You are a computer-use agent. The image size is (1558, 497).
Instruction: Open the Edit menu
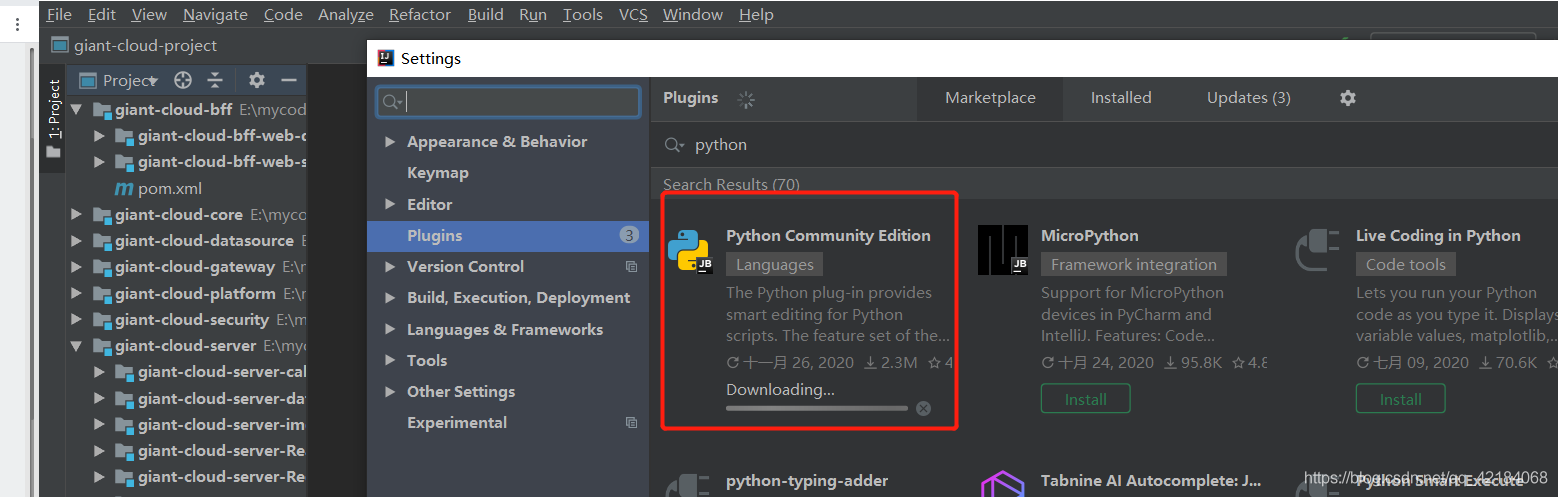[101, 14]
